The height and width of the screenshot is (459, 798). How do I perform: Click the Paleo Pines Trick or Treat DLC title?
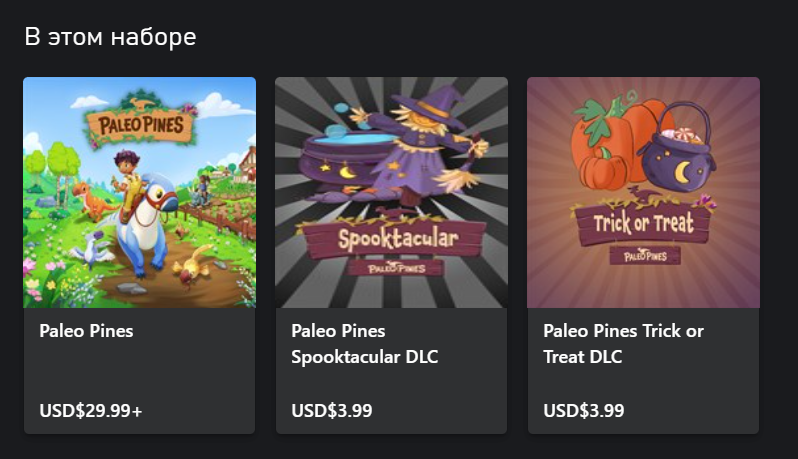pyautogui.click(x=623, y=343)
